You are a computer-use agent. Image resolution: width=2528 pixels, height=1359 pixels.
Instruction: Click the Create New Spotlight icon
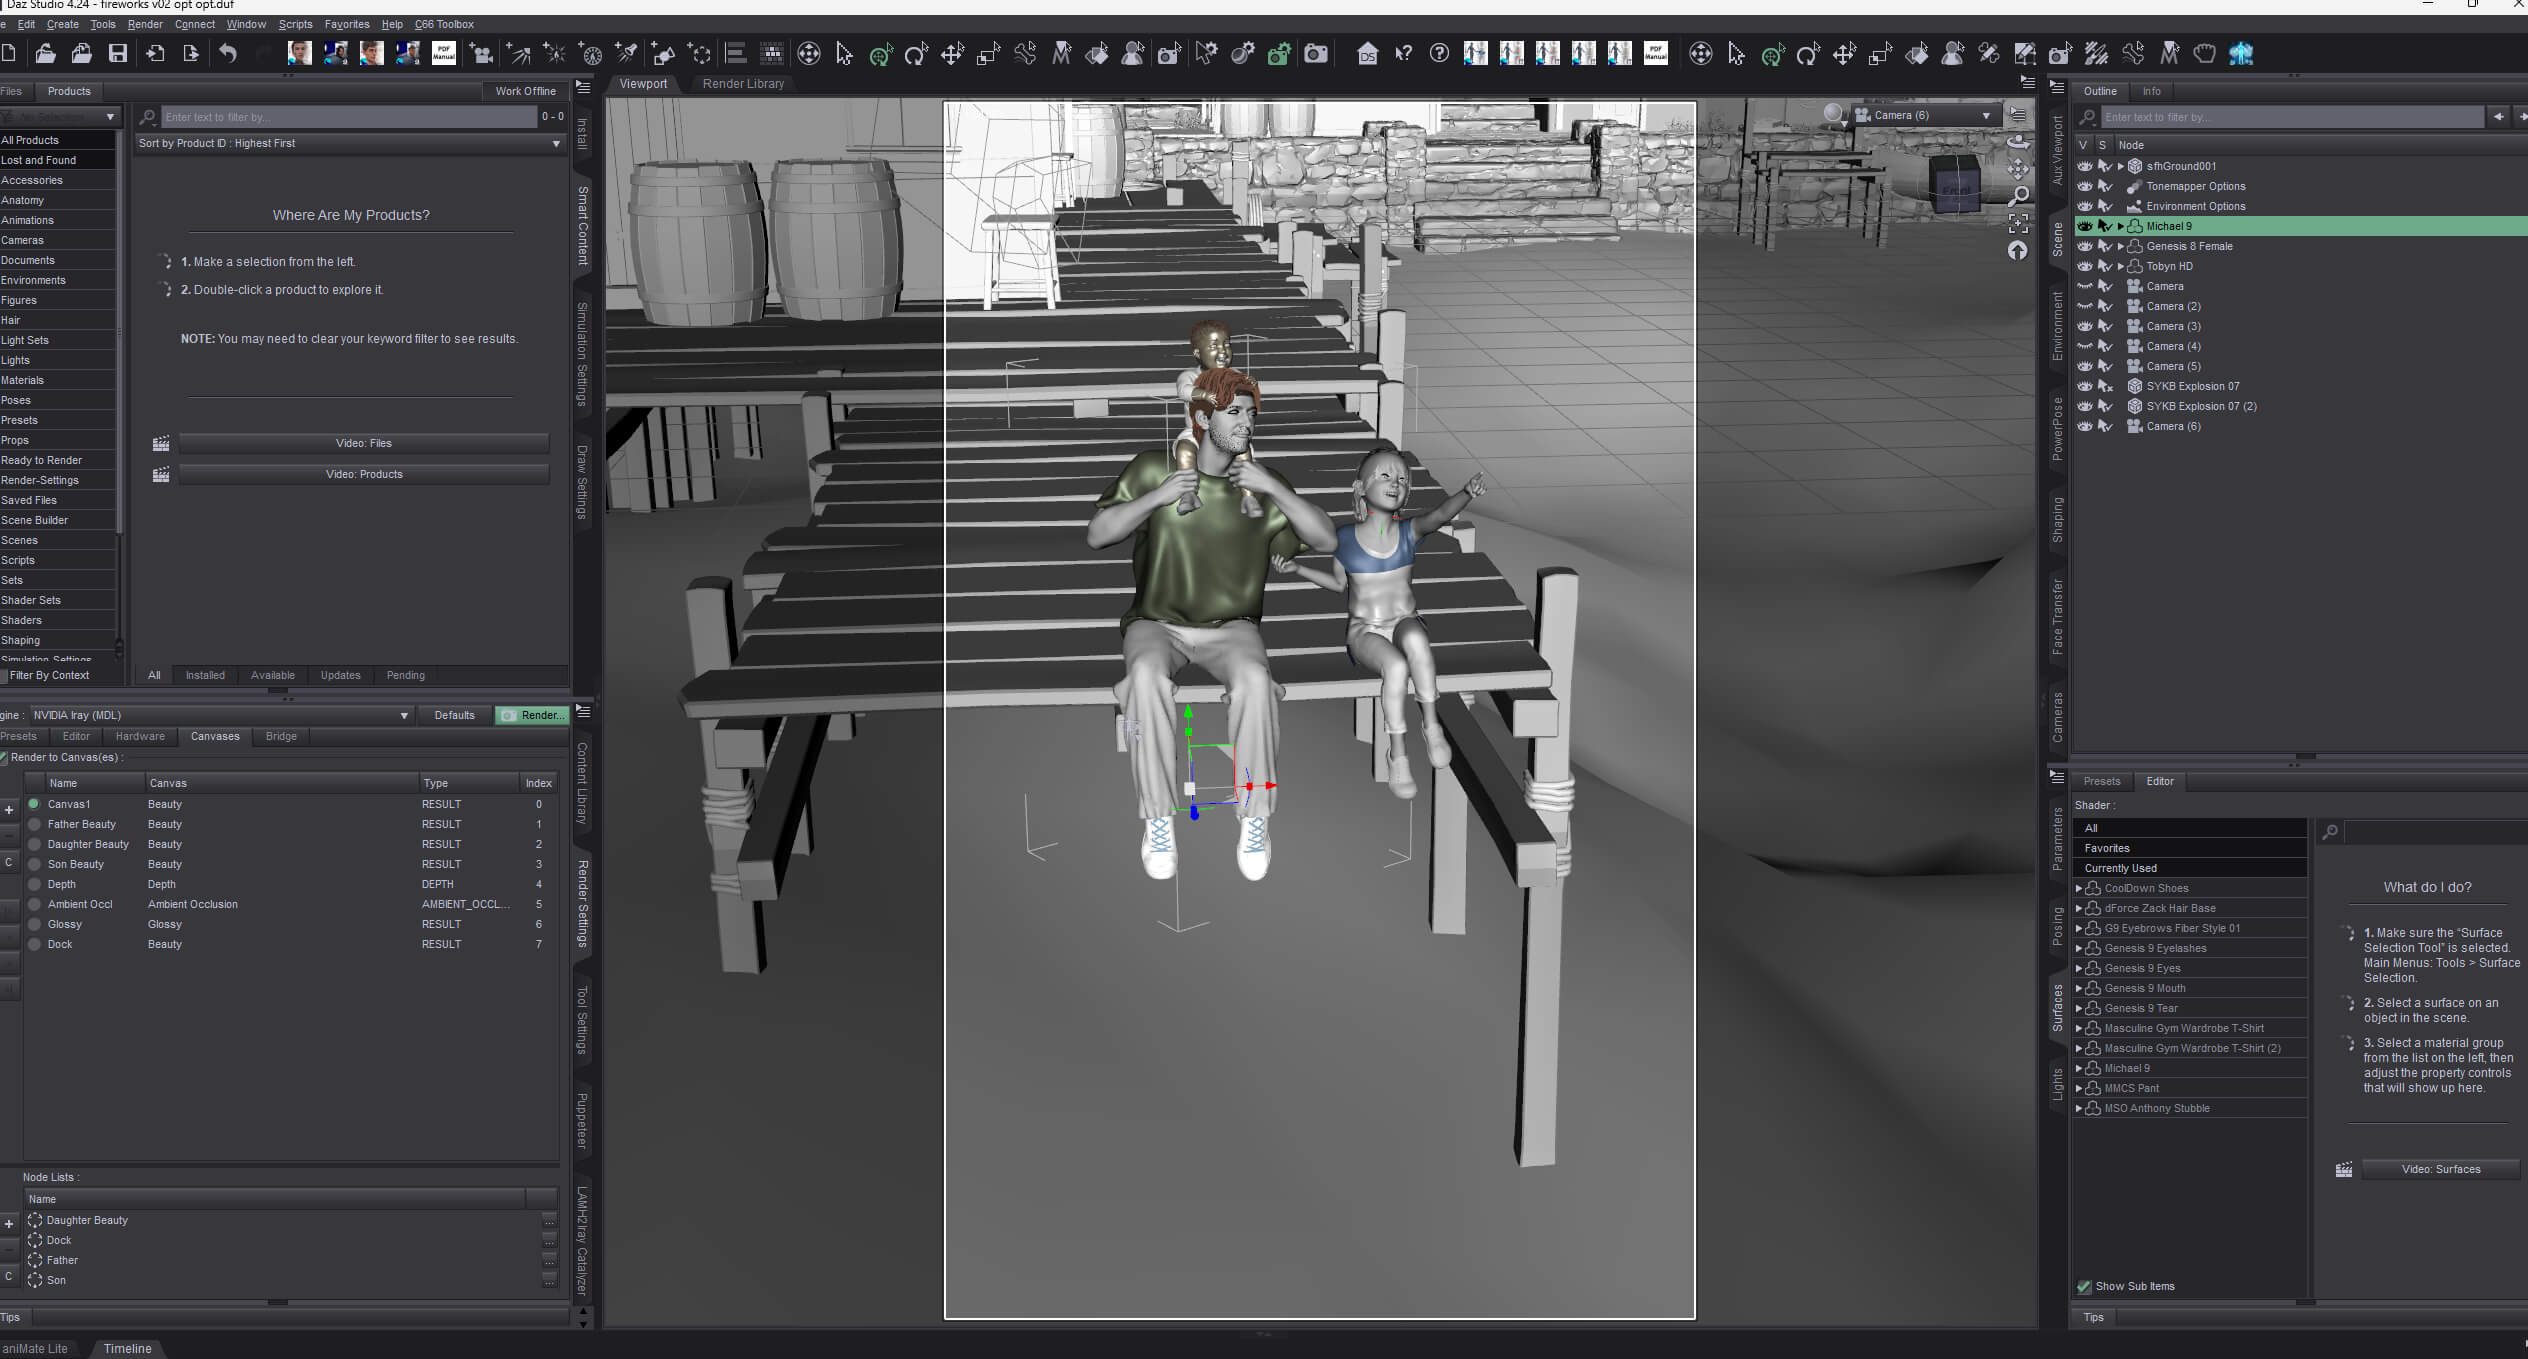626,53
